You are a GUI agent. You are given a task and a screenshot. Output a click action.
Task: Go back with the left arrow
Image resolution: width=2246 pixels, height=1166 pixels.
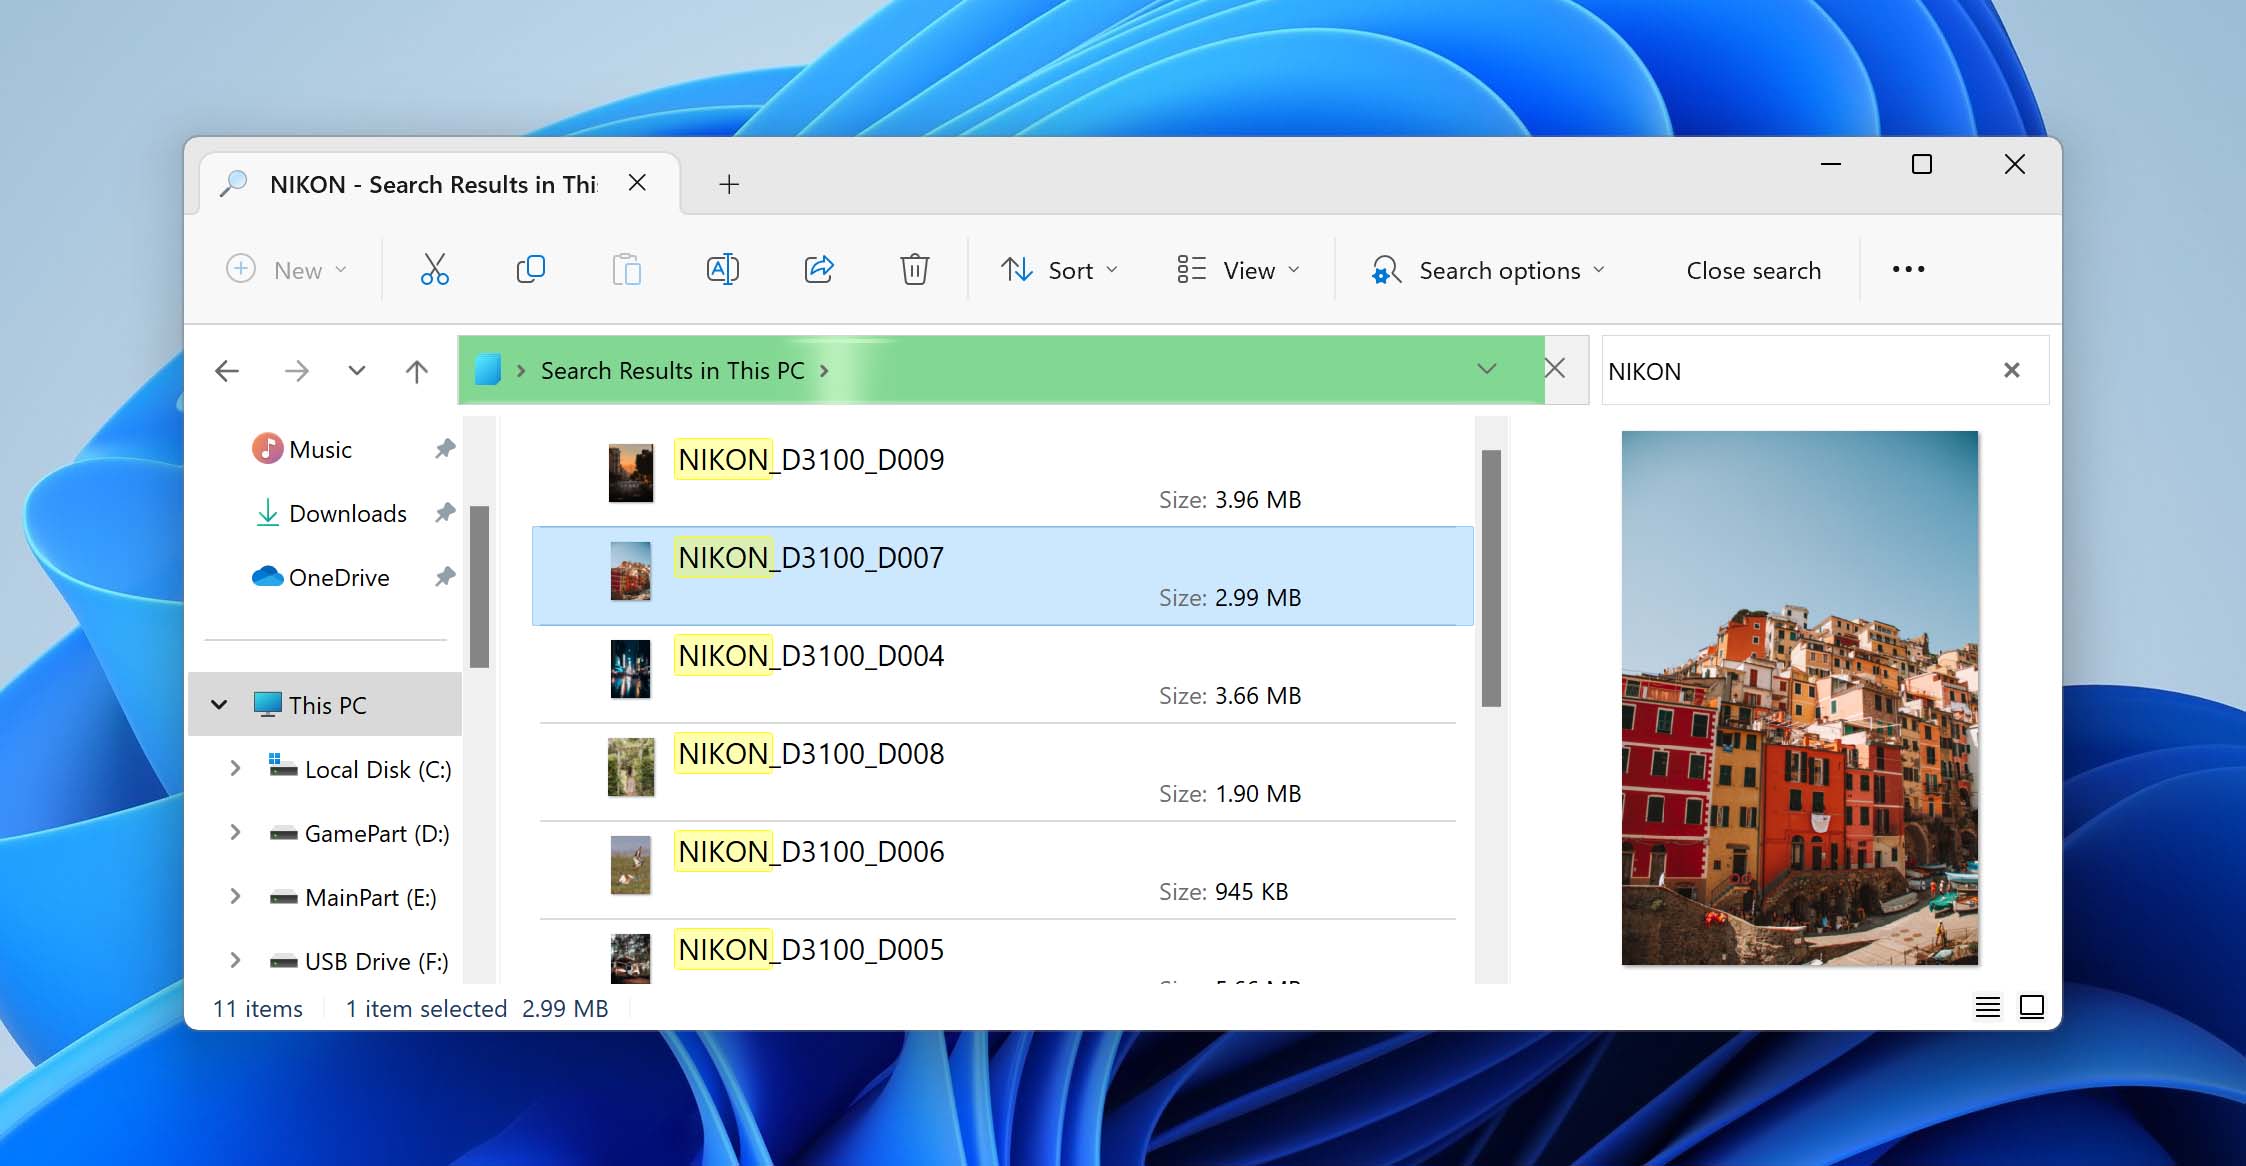pyautogui.click(x=227, y=371)
